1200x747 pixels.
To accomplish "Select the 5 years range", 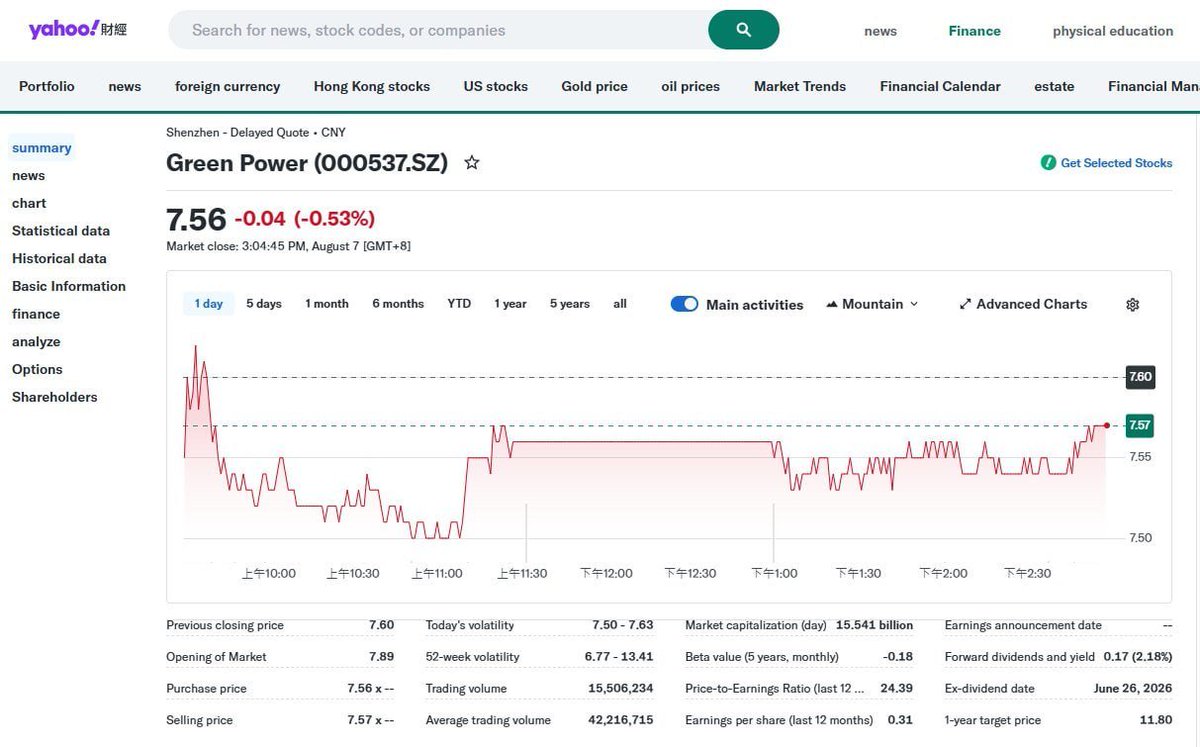I will 570,304.
